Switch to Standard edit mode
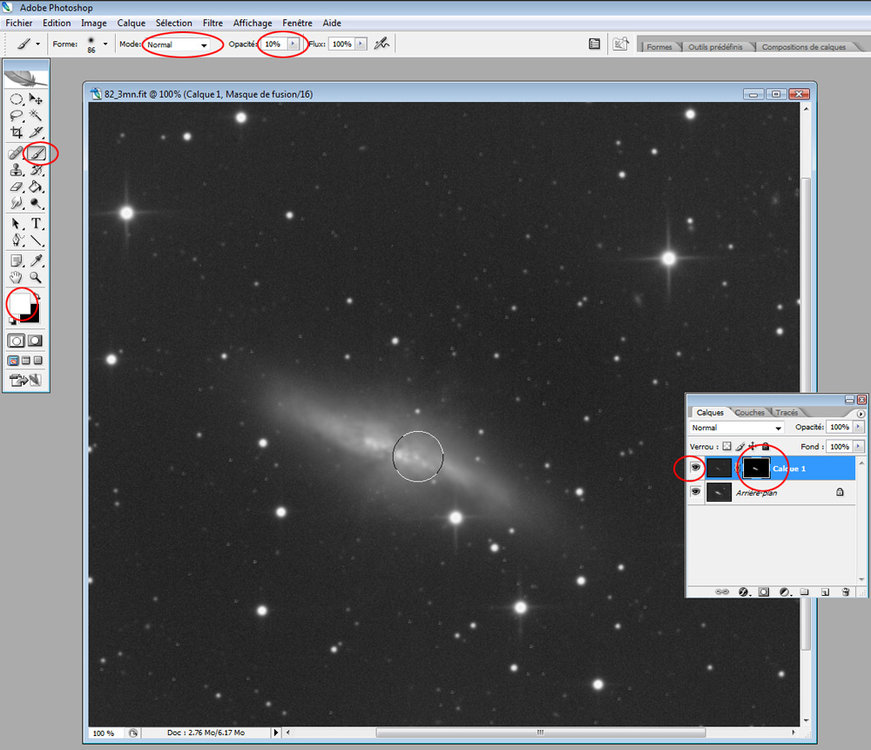Viewport: 871px width, 750px height. pyautogui.click(x=16, y=341)
